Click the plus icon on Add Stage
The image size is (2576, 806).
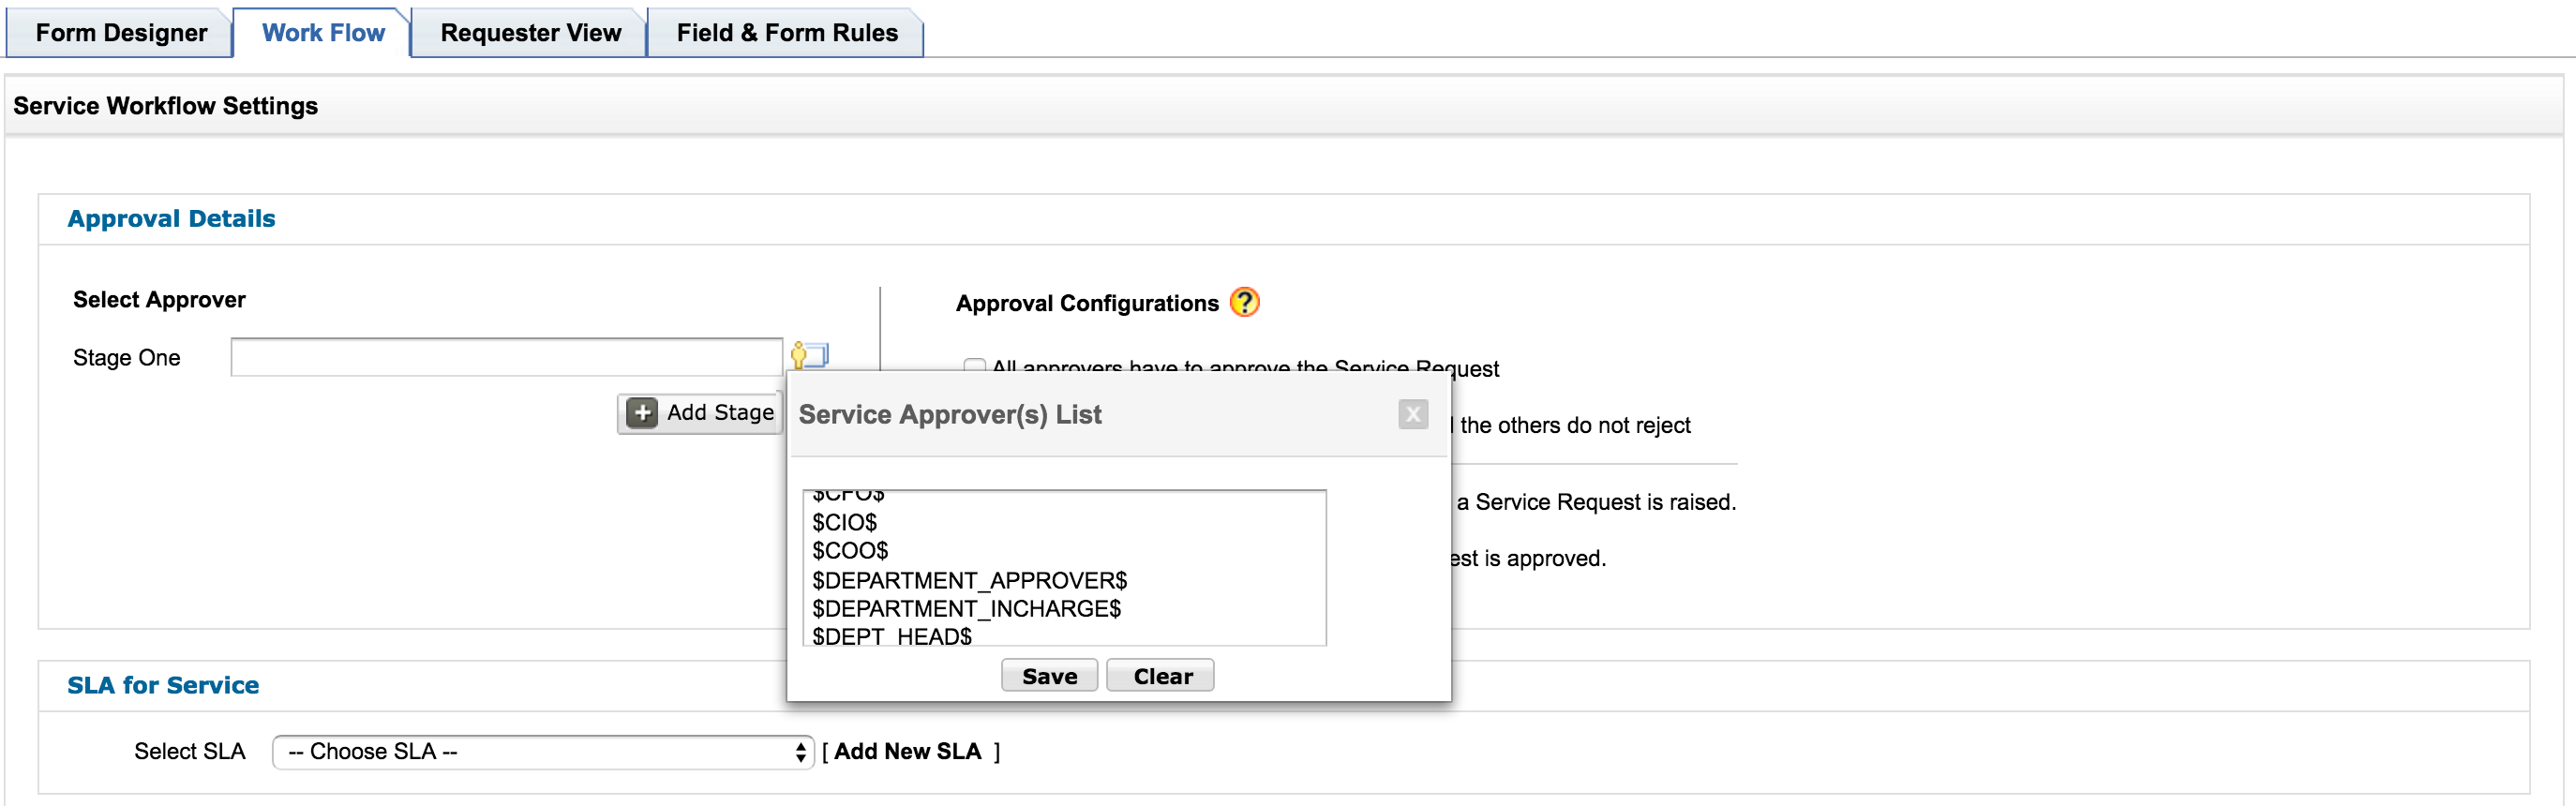[x=642, y=413]
